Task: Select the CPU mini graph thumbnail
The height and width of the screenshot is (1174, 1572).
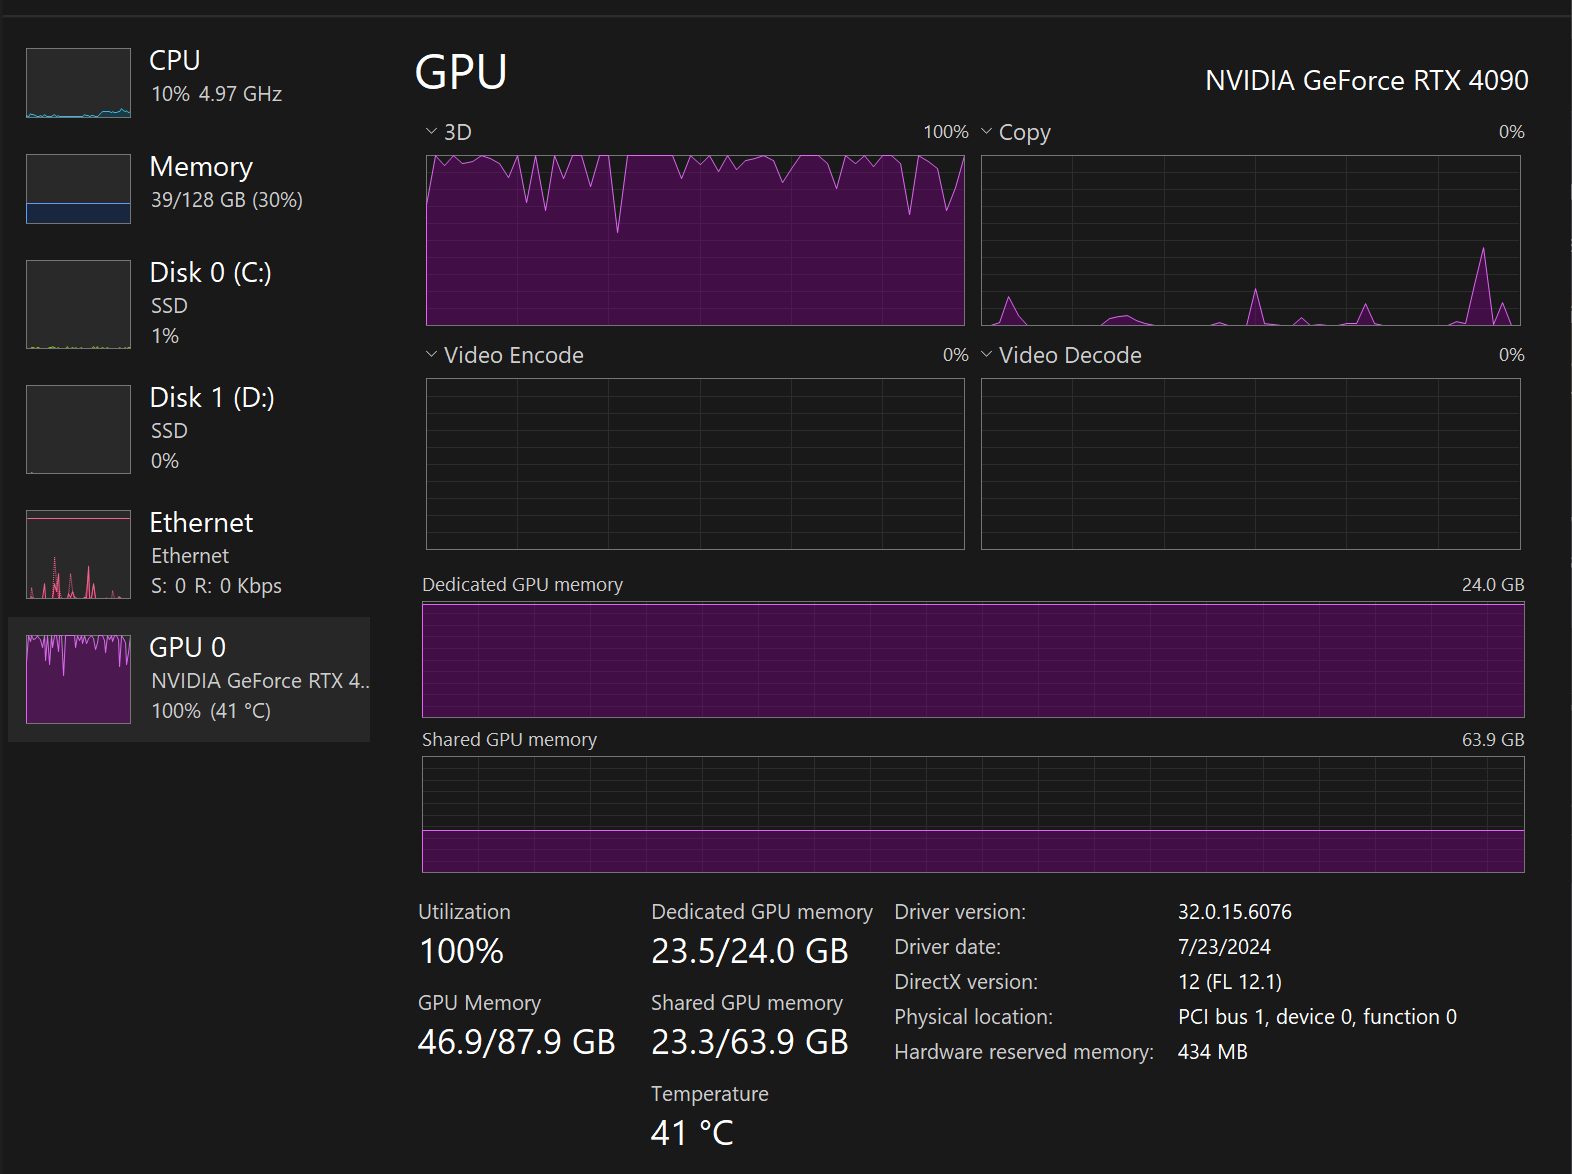Action: pos(78,83)
